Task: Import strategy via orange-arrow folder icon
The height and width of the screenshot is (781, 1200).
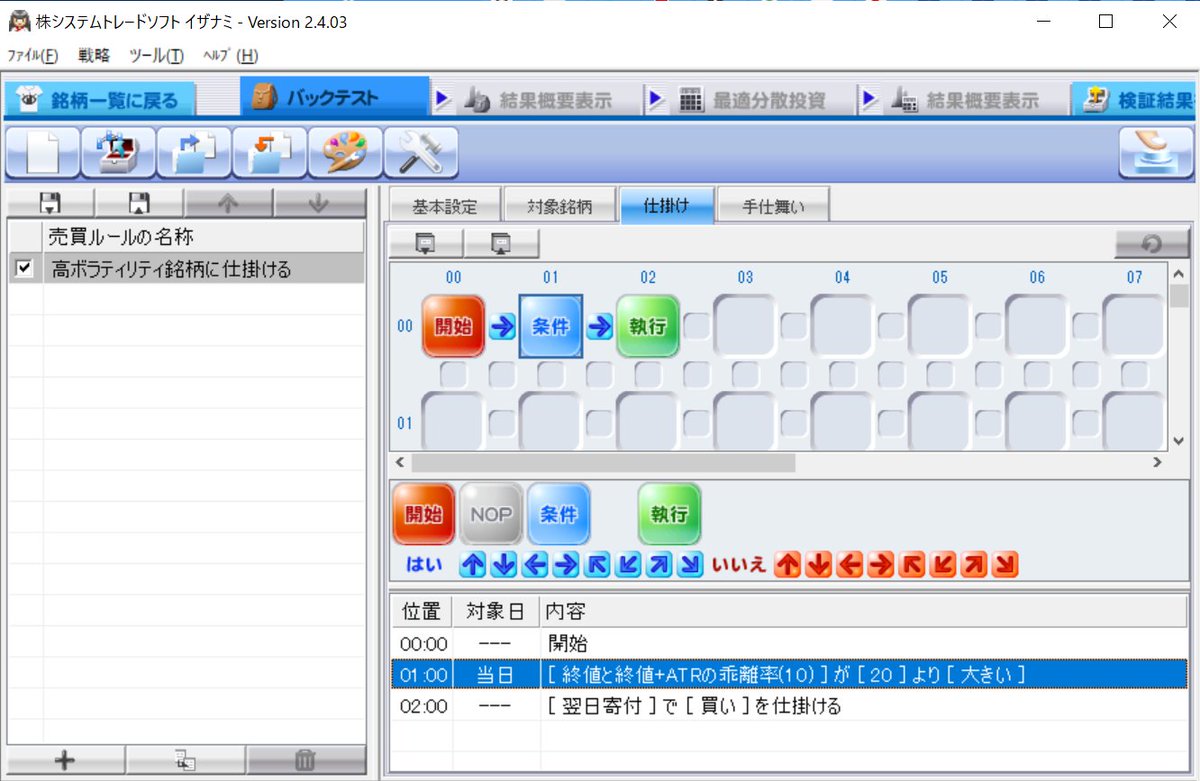Action: point(270,152)
